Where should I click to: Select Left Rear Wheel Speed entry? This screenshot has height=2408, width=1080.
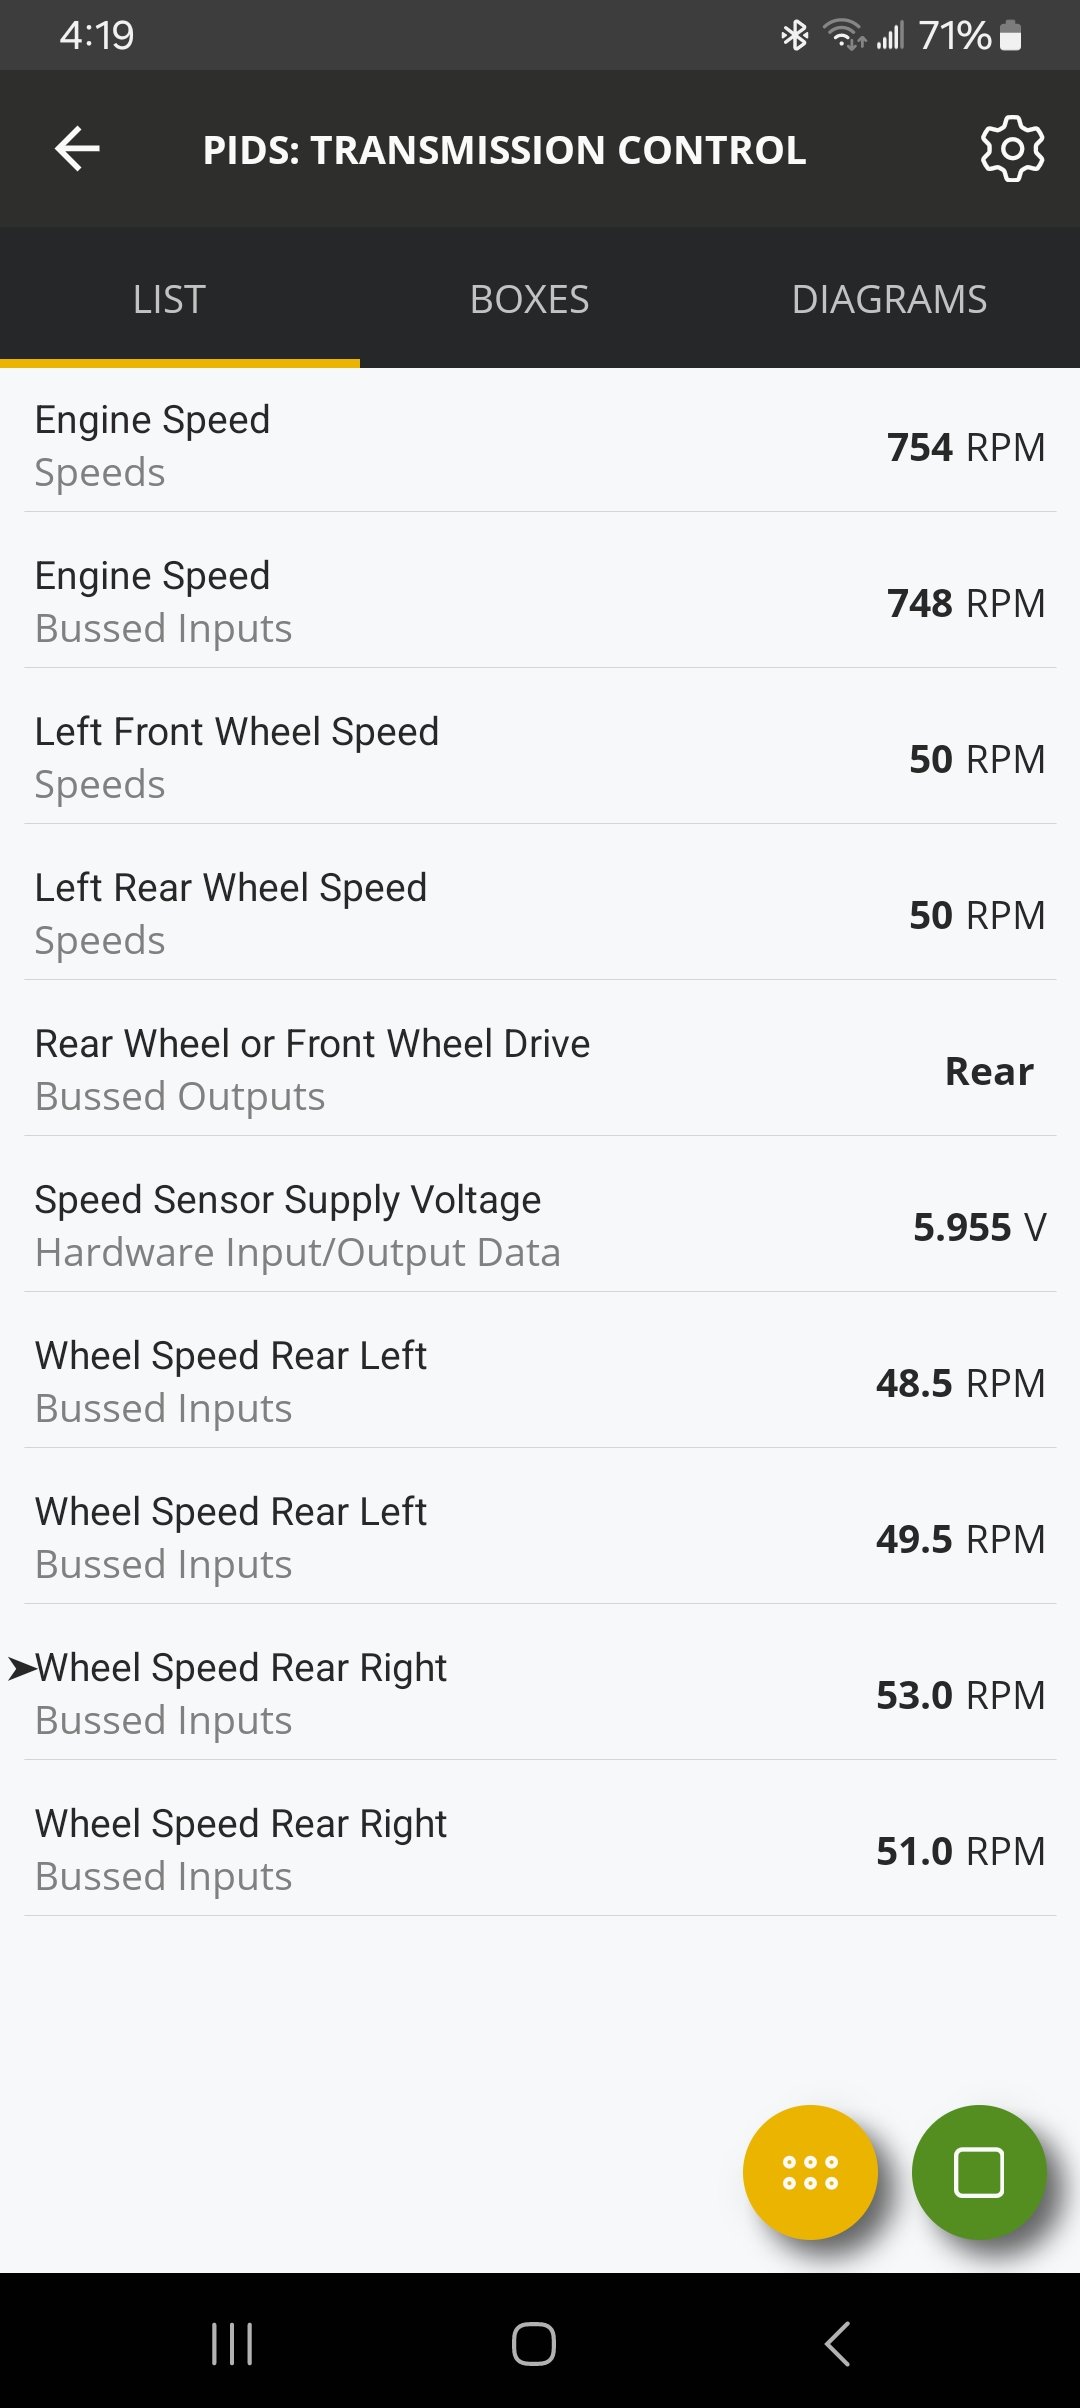(540, 914)
